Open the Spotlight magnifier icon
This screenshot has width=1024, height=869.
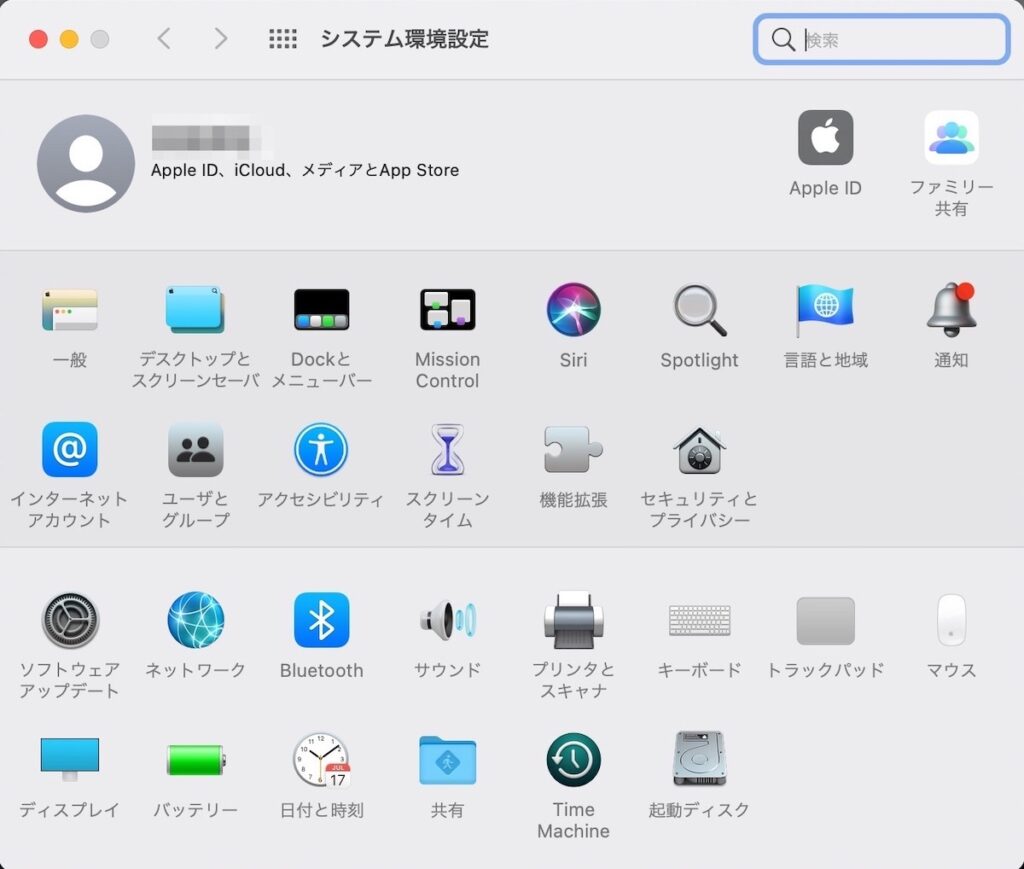[699, 310]
